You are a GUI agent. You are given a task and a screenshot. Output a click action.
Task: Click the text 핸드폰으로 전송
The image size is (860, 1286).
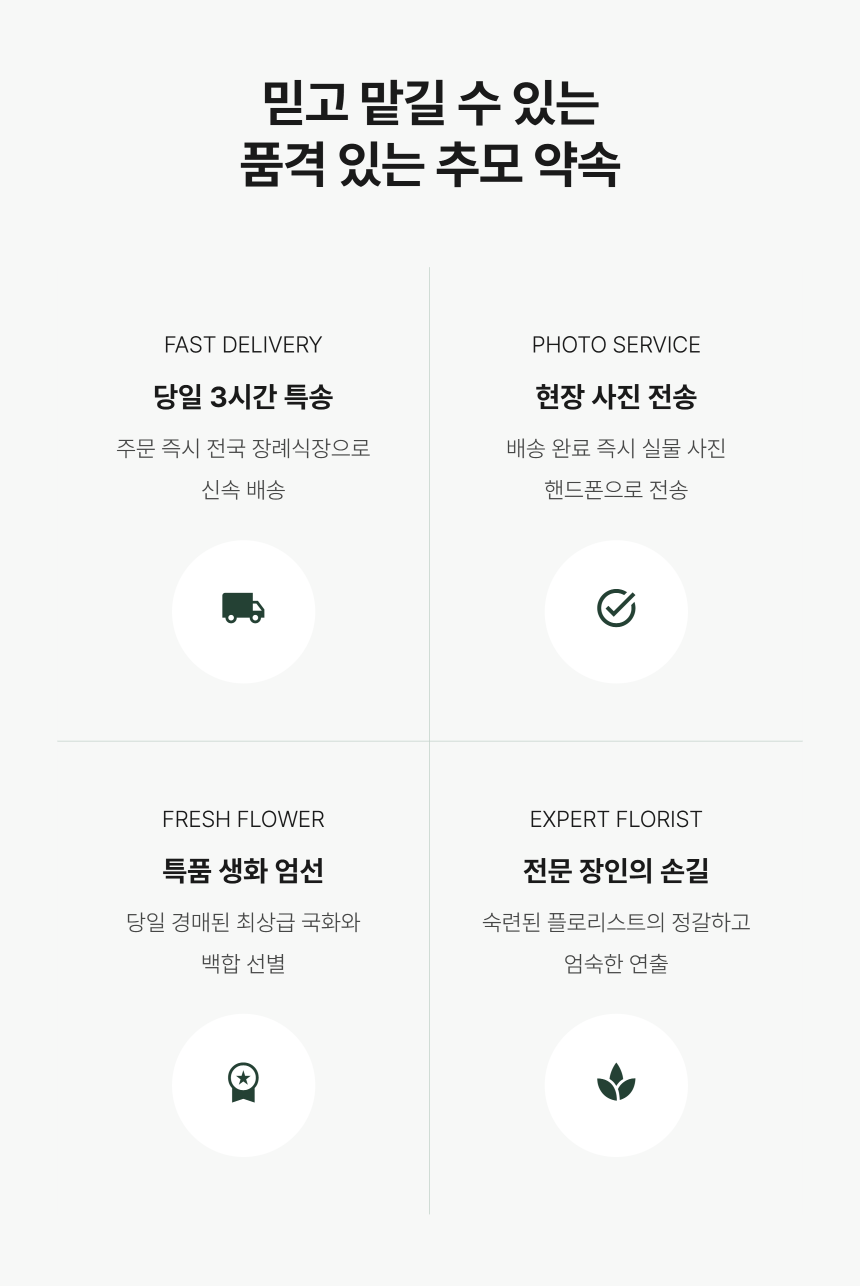click(x=616, y=490)
